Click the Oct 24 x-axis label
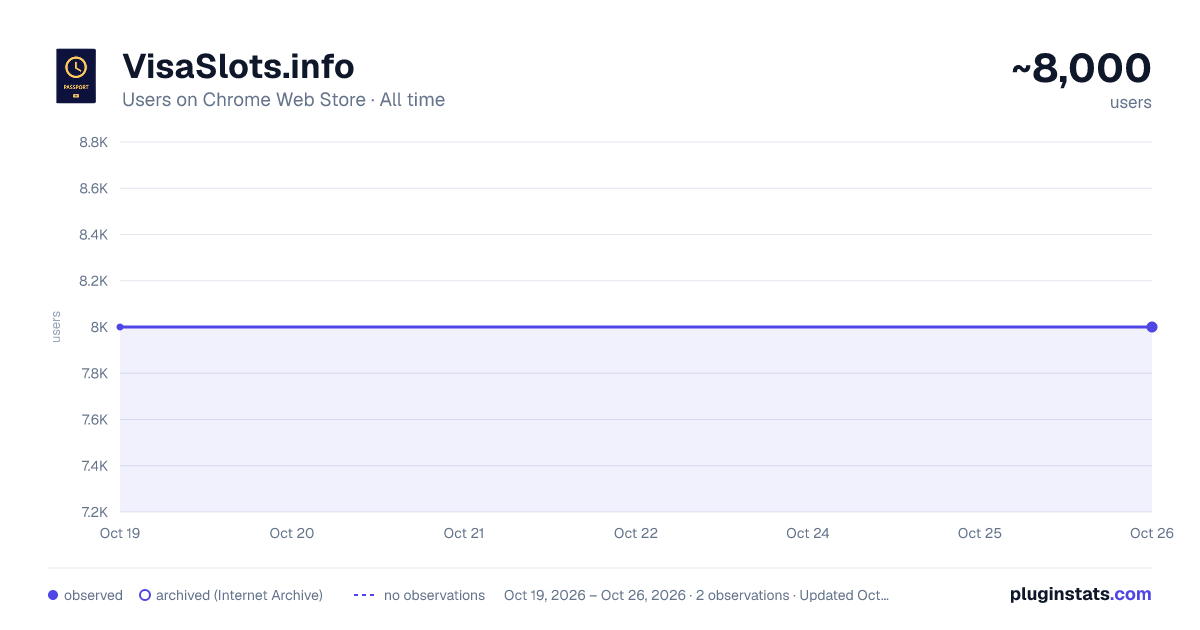The height and width of the screenshot is (630, 1200). point(808,533)
